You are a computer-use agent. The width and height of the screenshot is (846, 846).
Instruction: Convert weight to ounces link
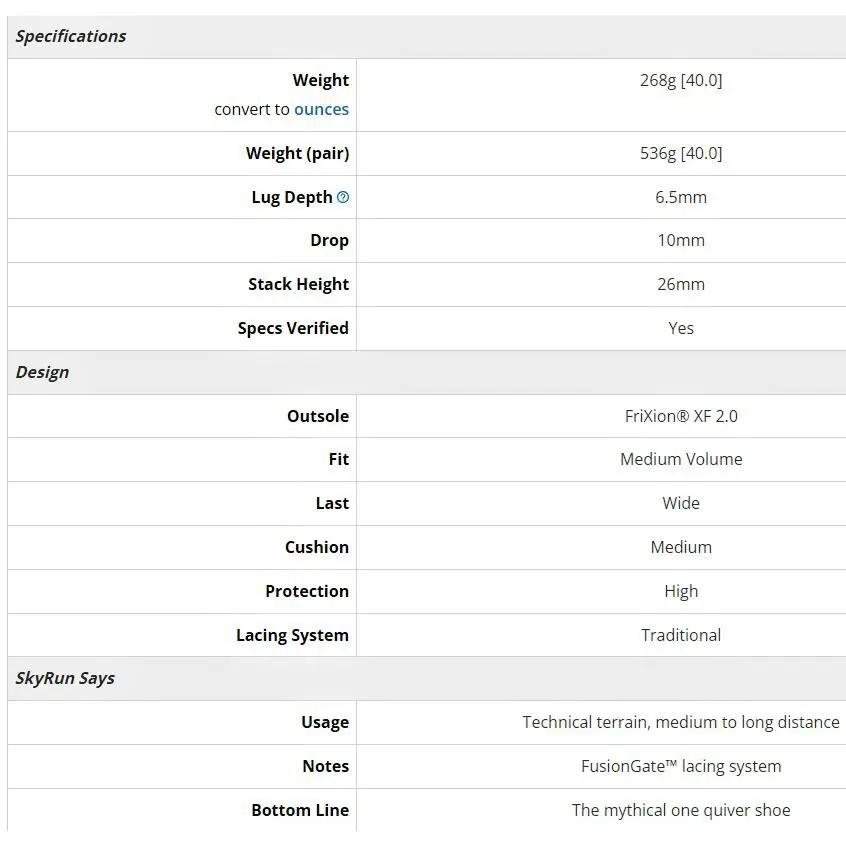pos(321,110)
